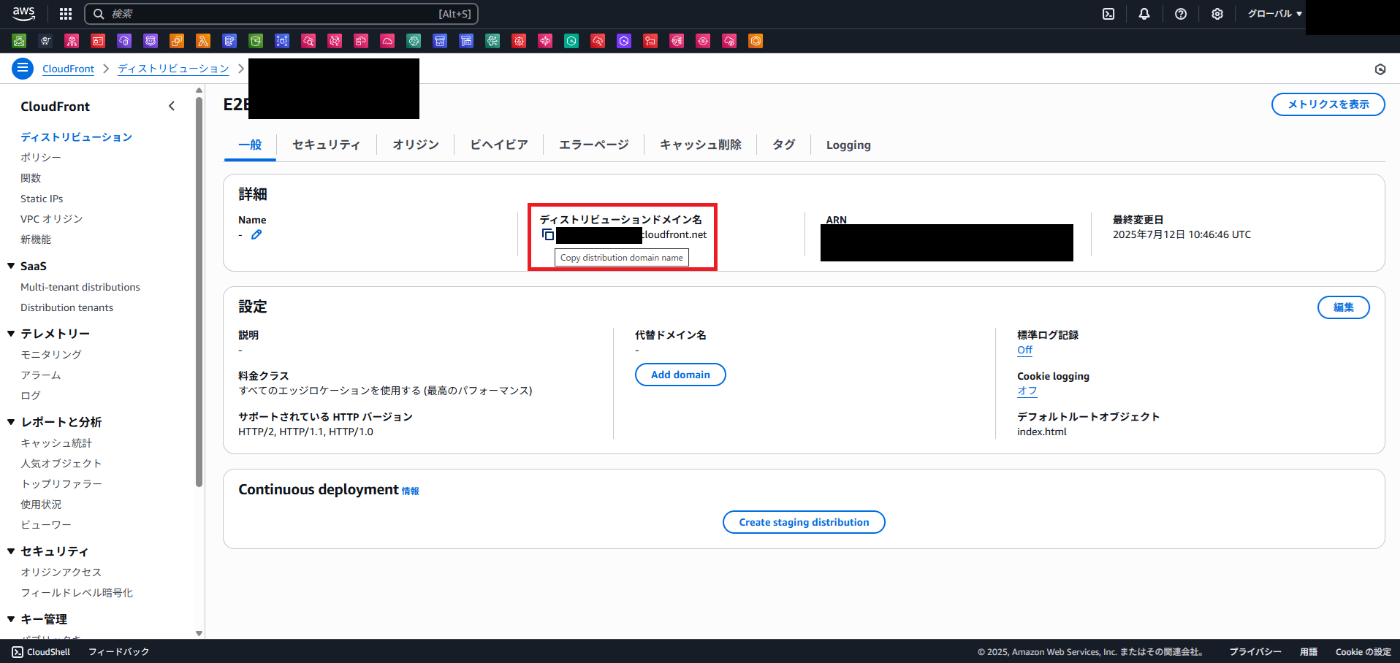Collapse the キー管理 sidebar section
Screen dimensions: 1400x663
pyautogui.click(x=11, y=619)
